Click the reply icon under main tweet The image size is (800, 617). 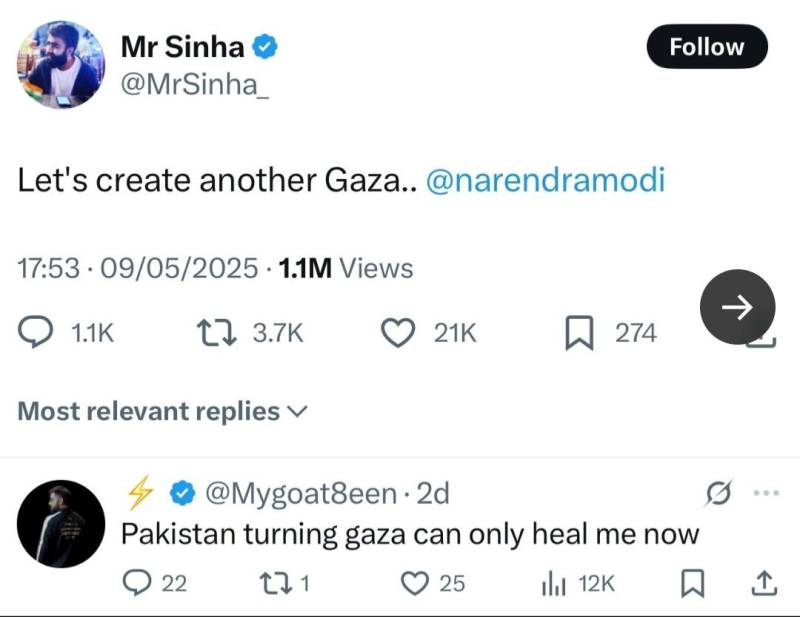pyautogui.click(x=35, y=332)
